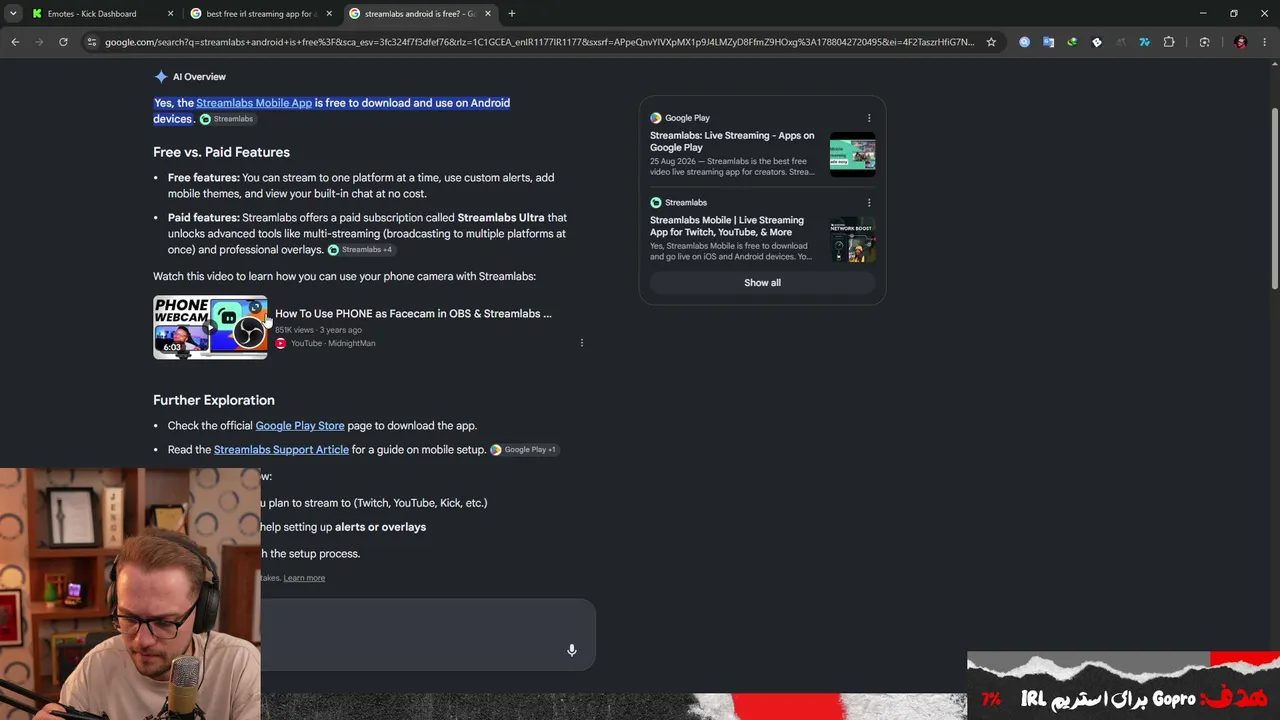Click the Learn more link
The width and height of the screenshot is (1280, 720).
tap(304, 578)
